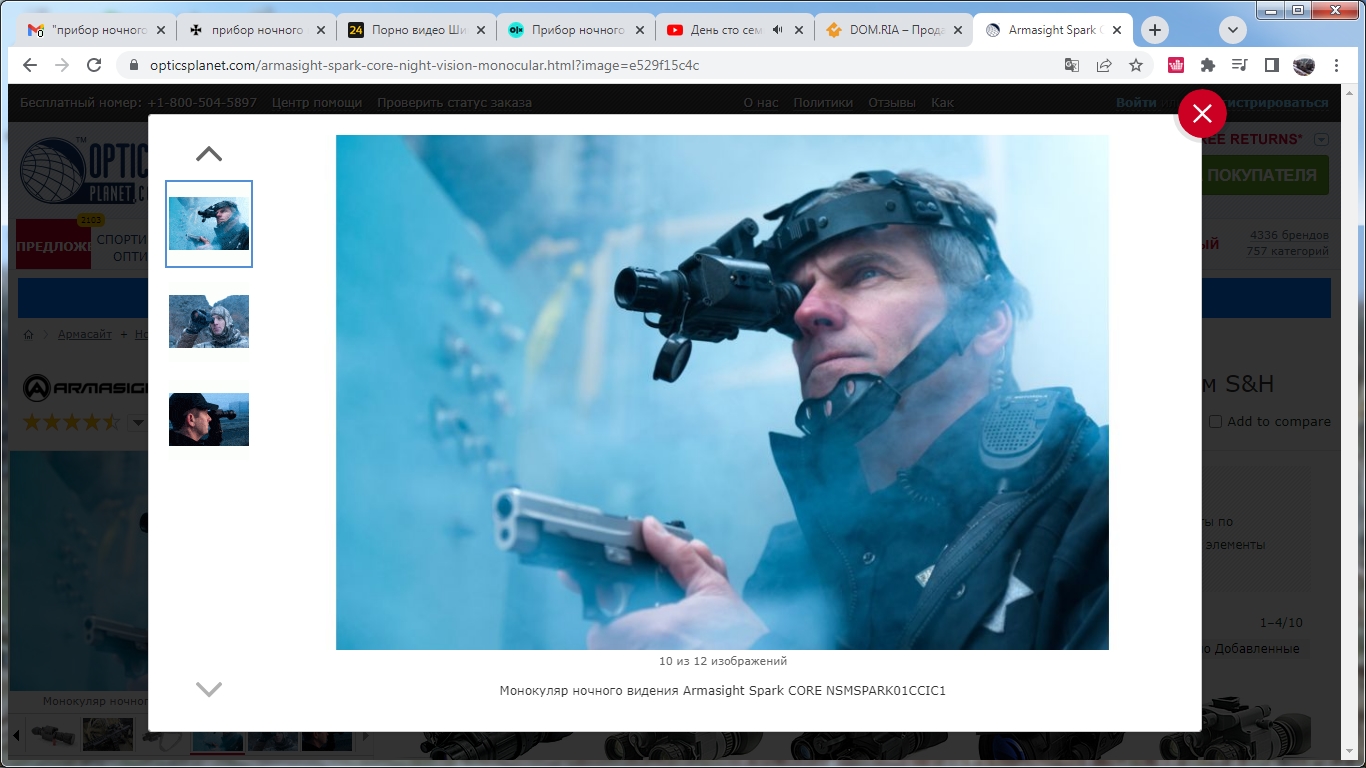Select first monocular thumbnail in bottom strip
Screen dimensions: 1366x768
52,735
